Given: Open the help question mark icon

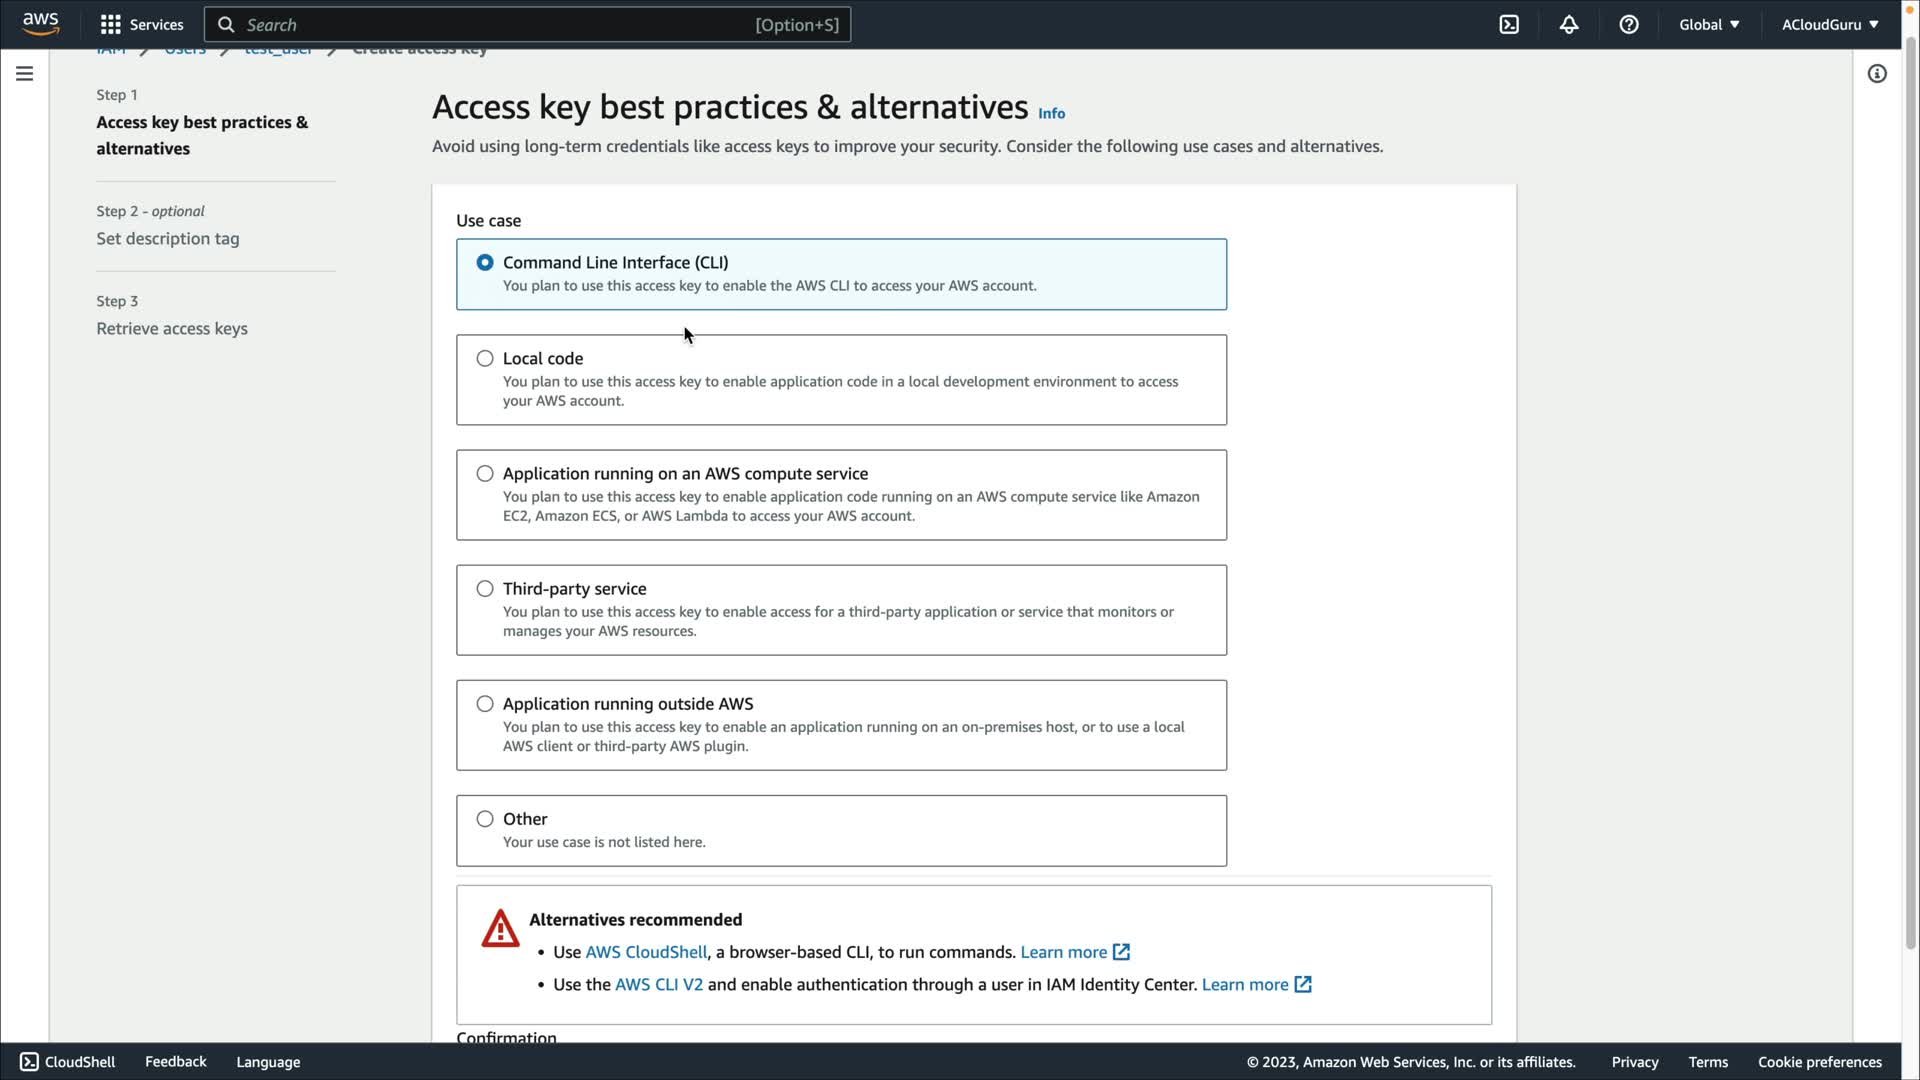Looking at the screenshot, I should (x=1629, y=25).
